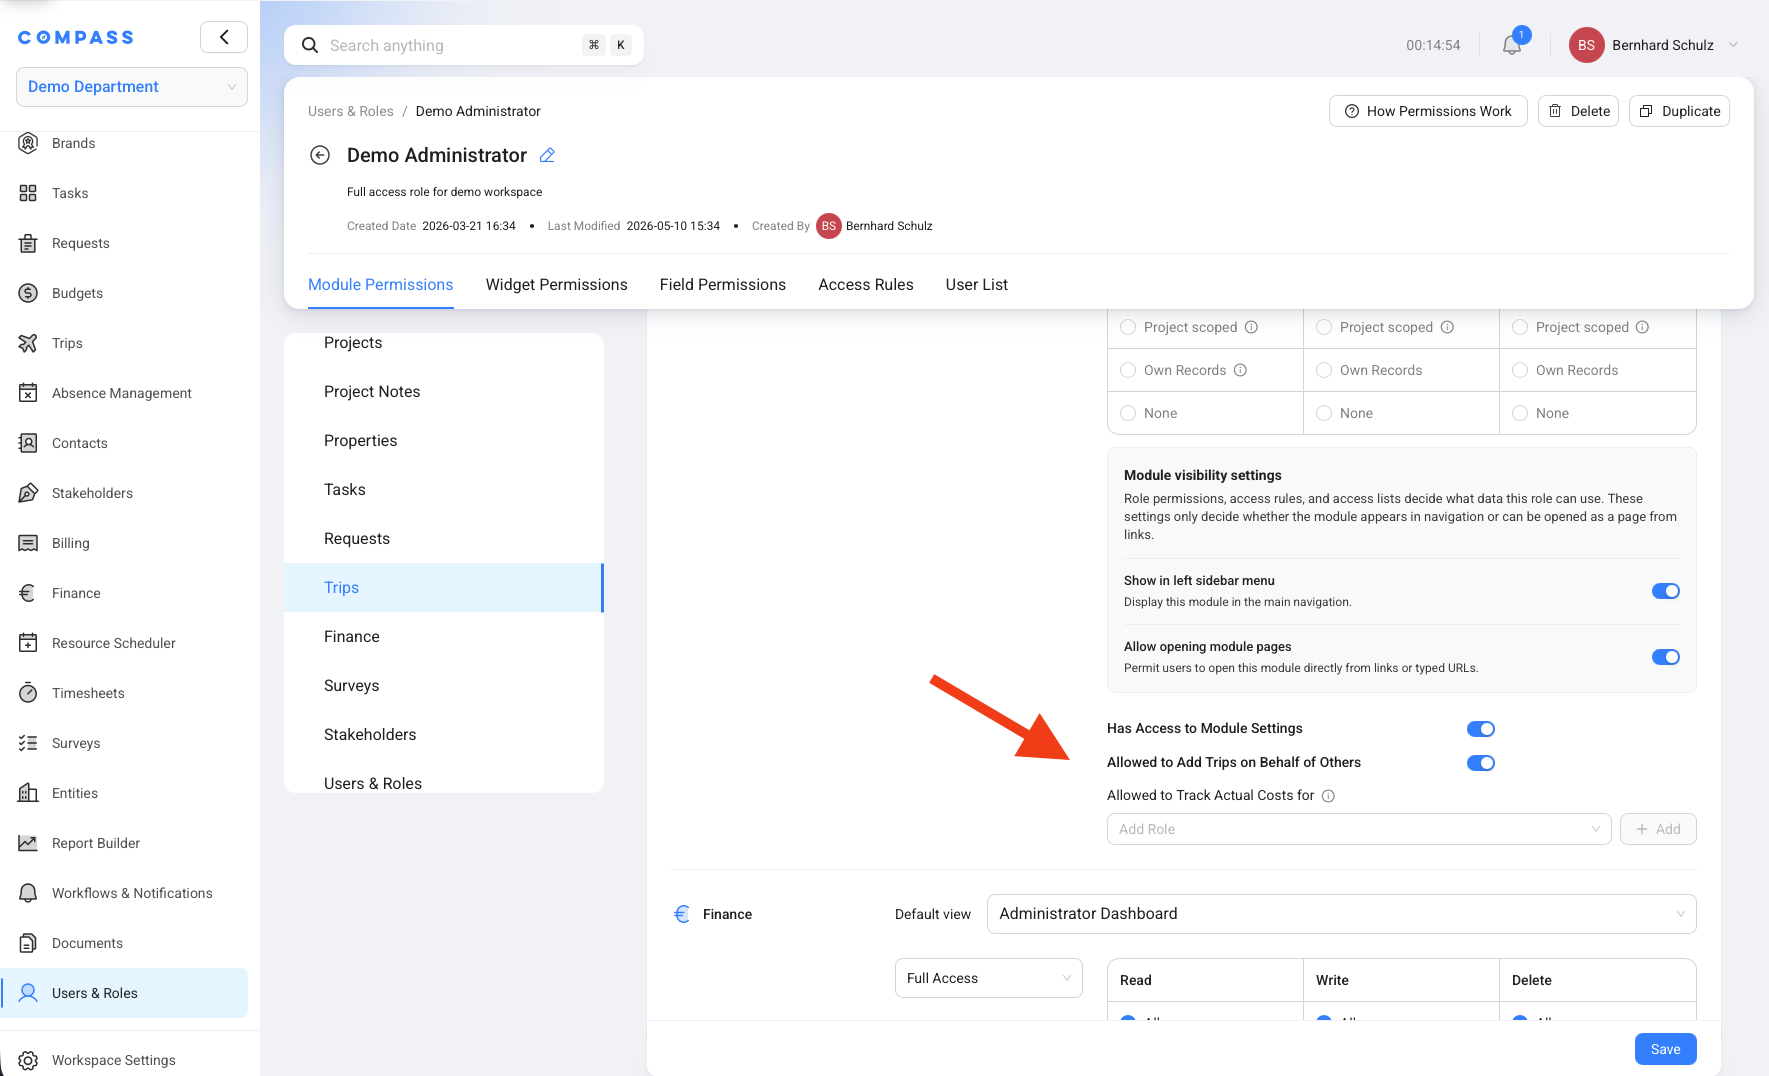Click info icon beside Own Records in Read column
Image resolution: width=1769 pixels, height=1076 pixels.
(1240, 370)
